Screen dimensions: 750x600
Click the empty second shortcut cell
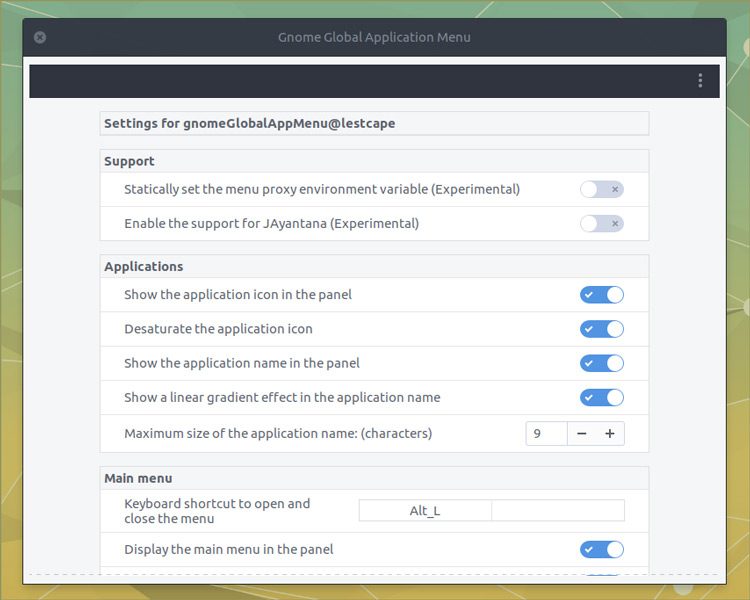tap(558, 511)
